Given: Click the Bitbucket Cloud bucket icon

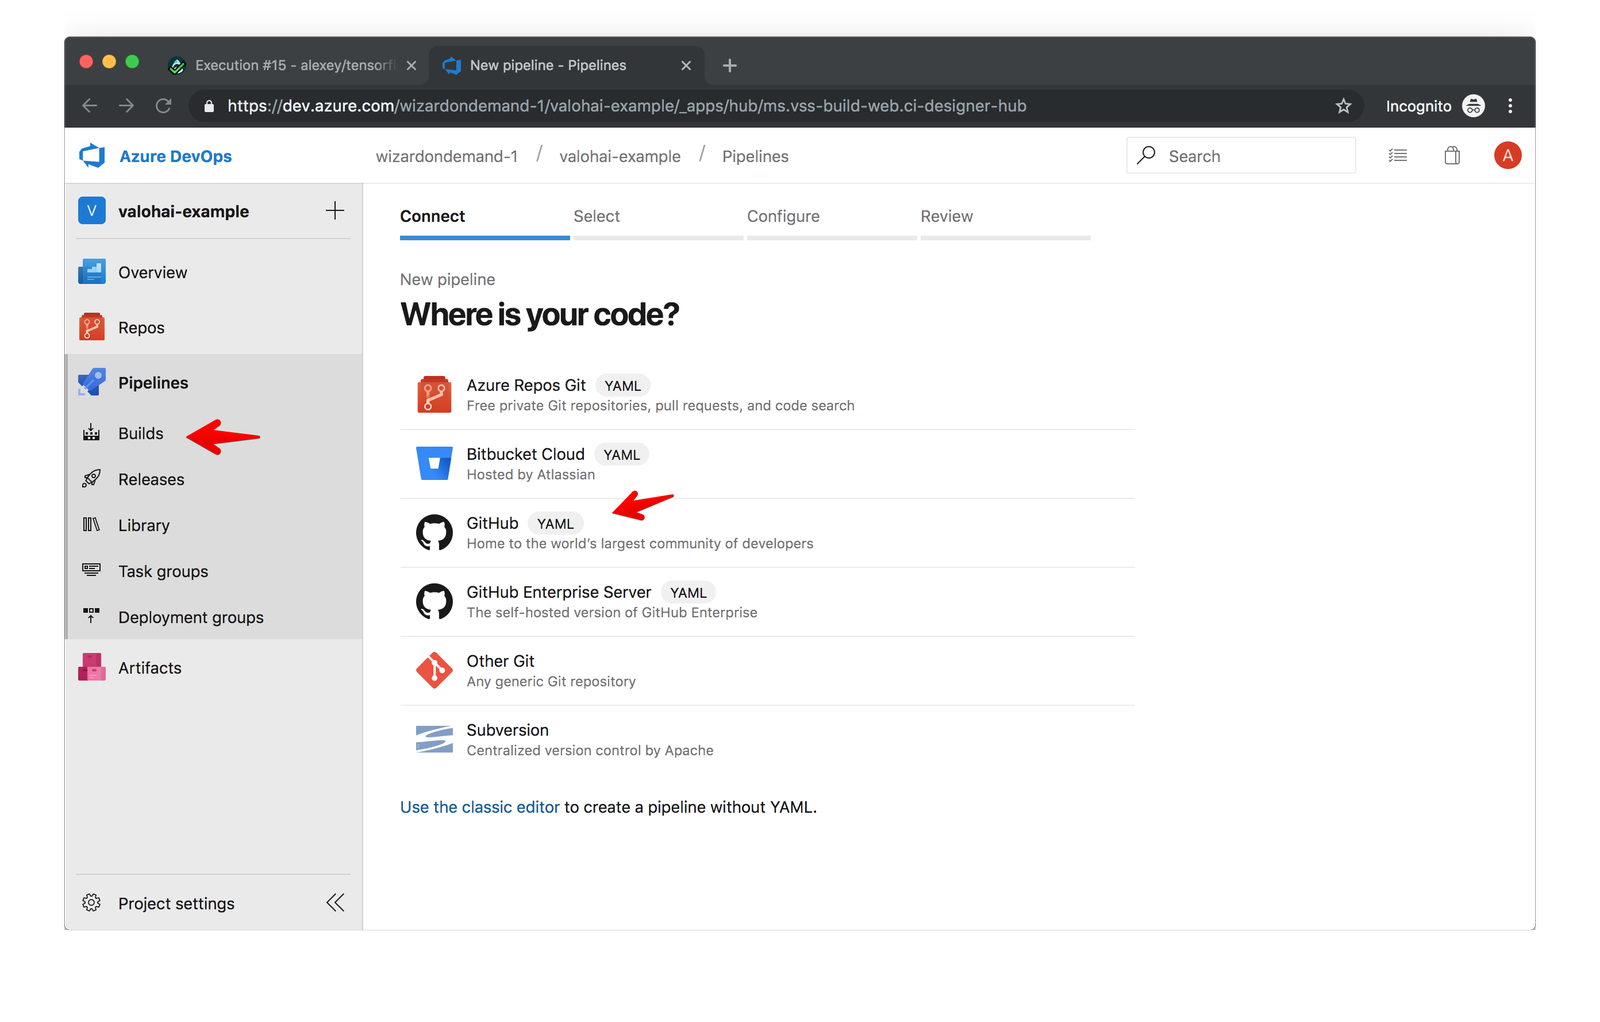Looking at the screenshot, I should pyautogui.click(x=434, y=463).
